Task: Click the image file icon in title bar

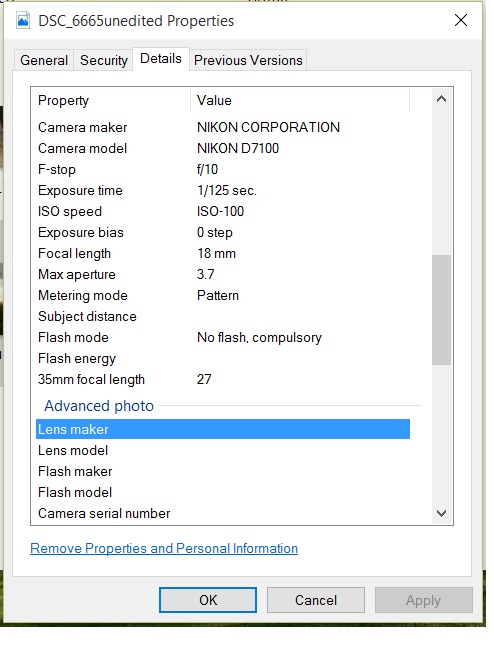Action: point(23,20)
